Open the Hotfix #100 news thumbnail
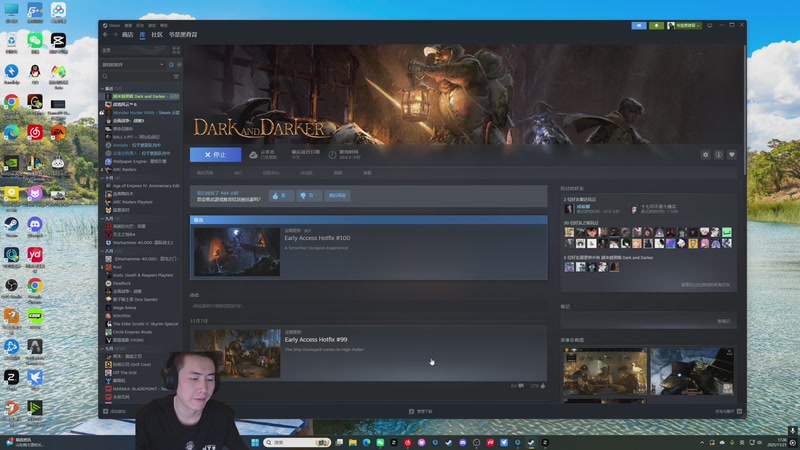 [x=237, y=252]
